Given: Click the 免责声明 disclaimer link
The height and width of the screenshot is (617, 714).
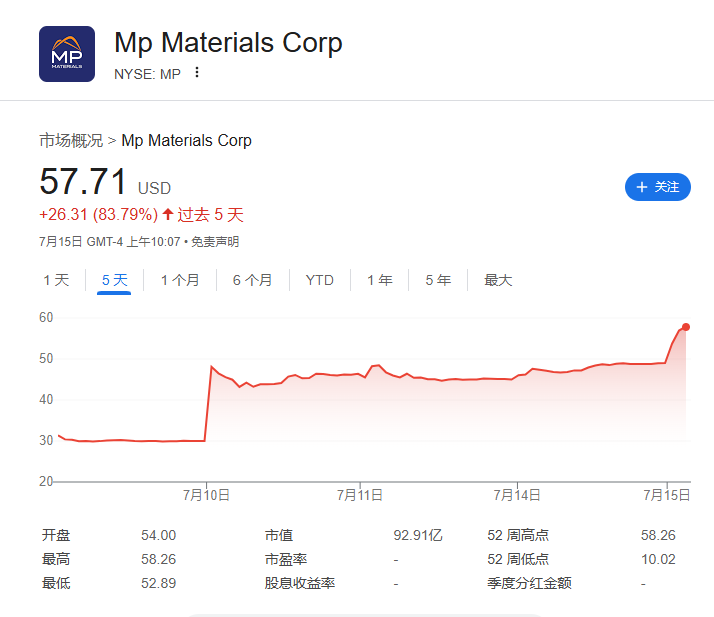Looking at the screenshot, I should tap(215, 241).
